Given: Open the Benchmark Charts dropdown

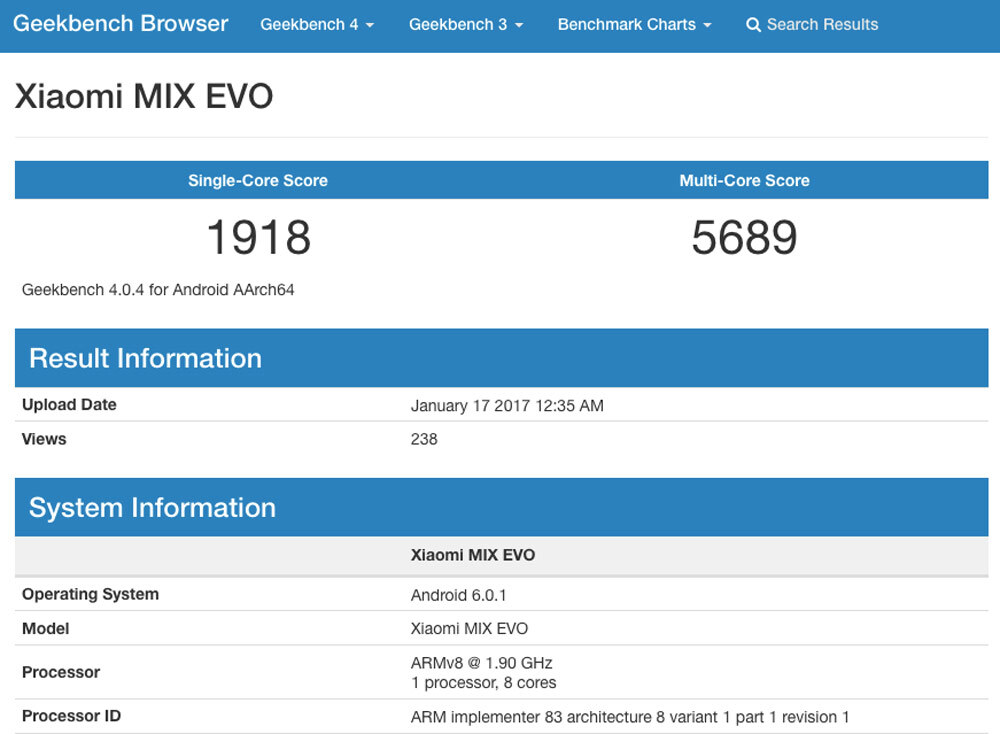Looking at the screenshot, I should pyautogui.click(x=634, y=25).
